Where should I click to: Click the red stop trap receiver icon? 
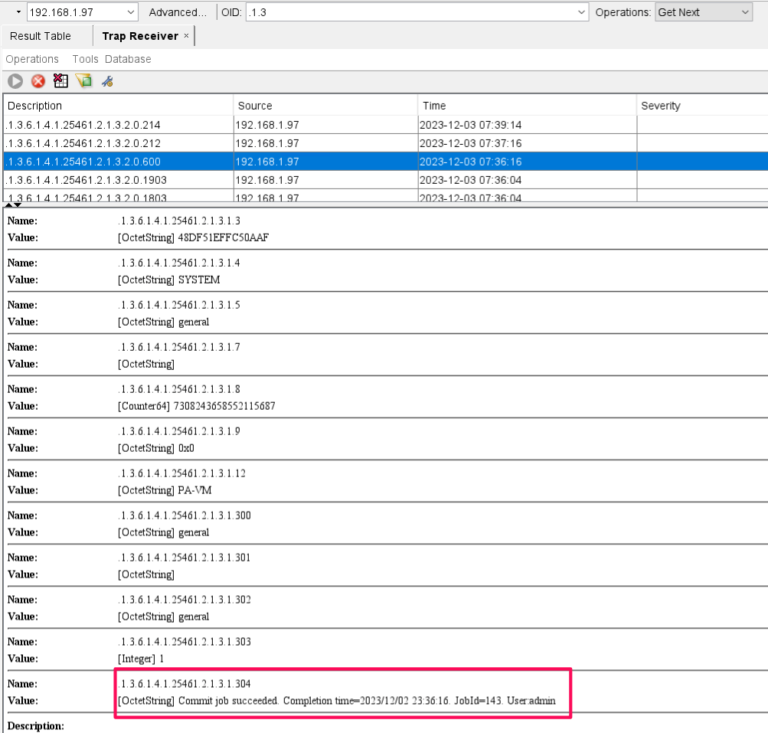click(x=38, y=81)
